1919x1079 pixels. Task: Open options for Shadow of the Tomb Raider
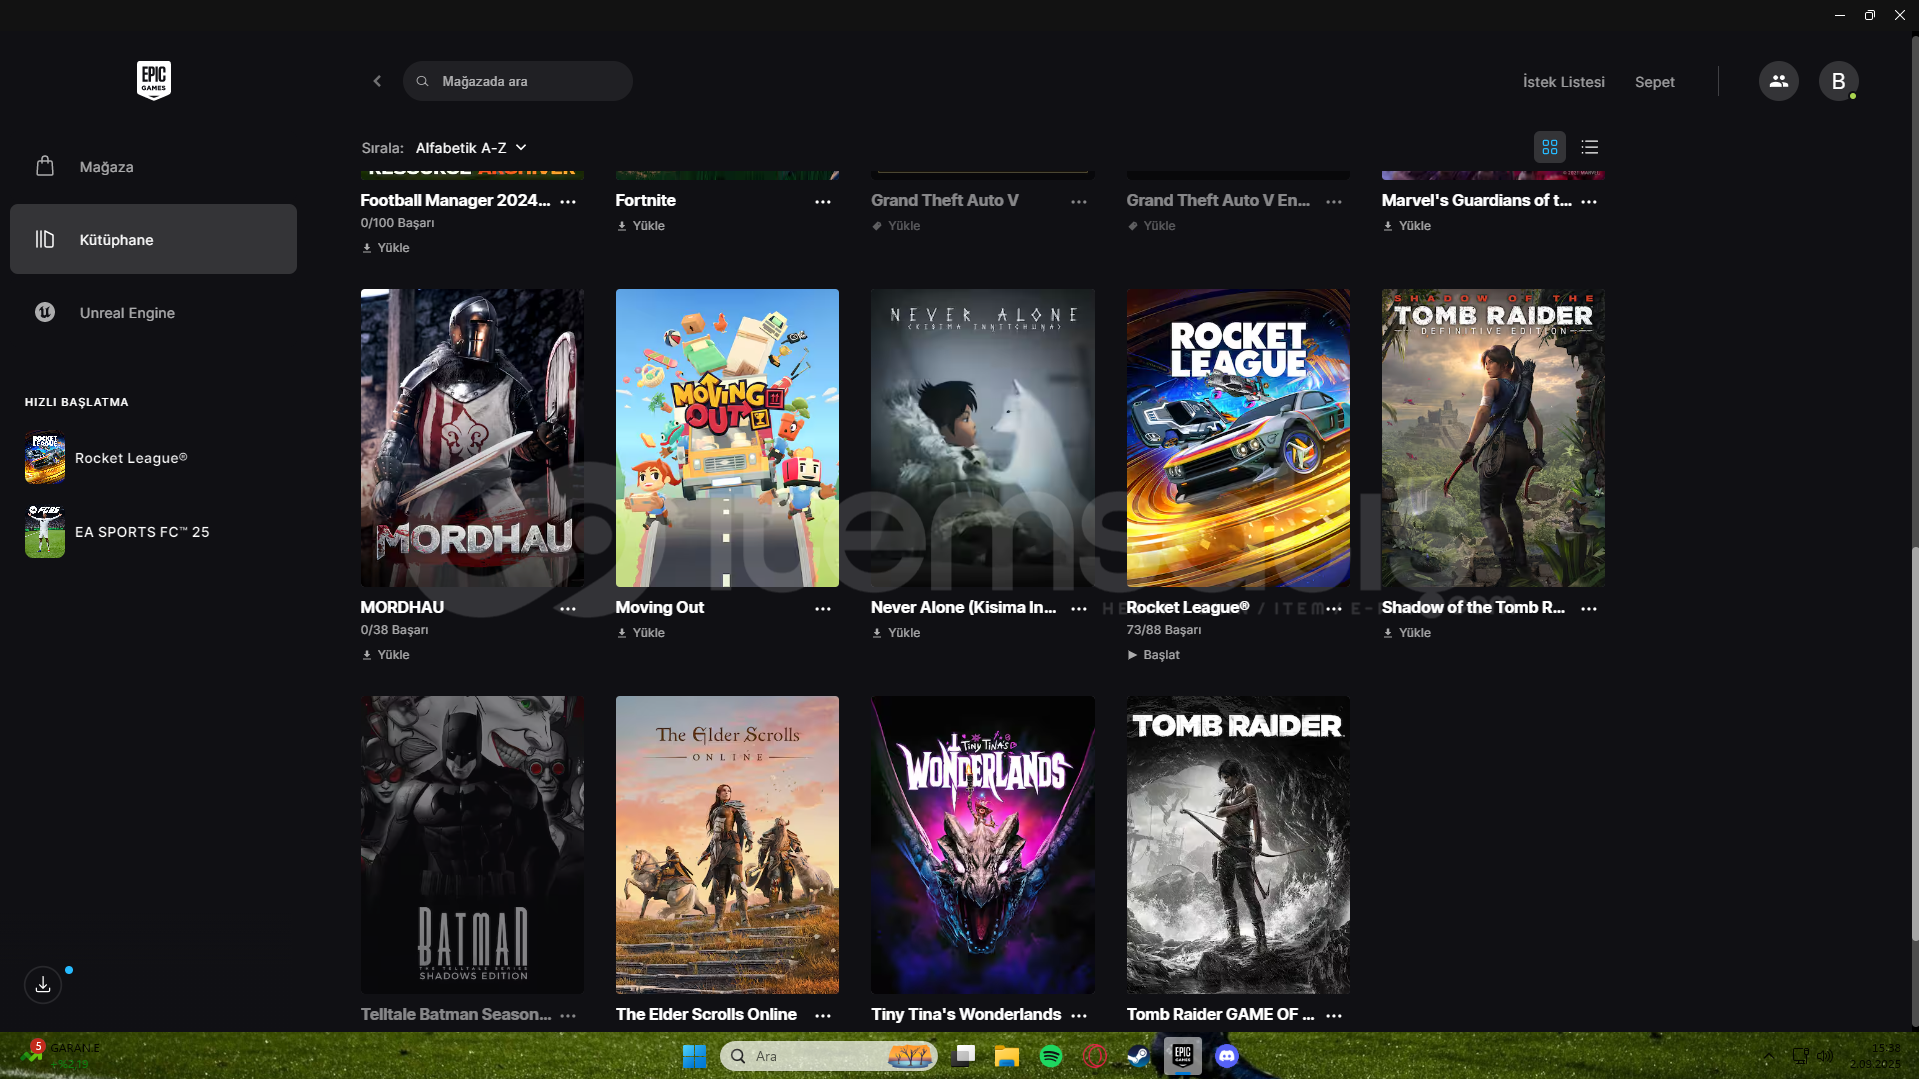coord(1589,608)
